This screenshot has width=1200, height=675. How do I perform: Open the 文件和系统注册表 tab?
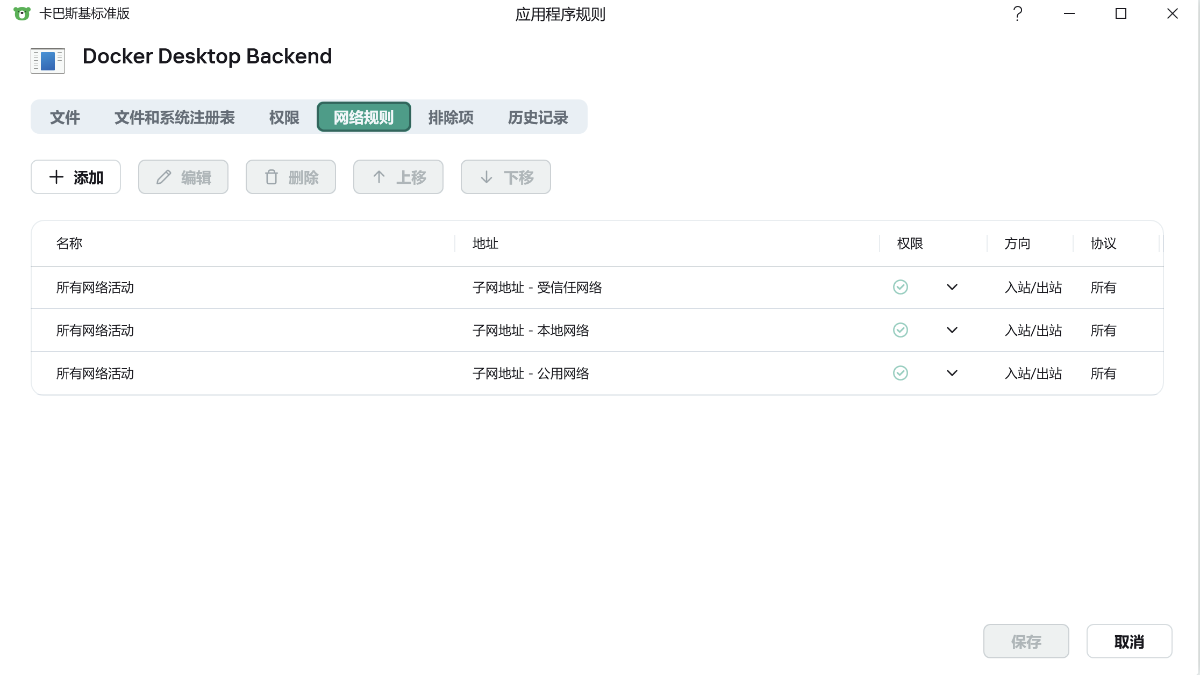pos(174,117)
